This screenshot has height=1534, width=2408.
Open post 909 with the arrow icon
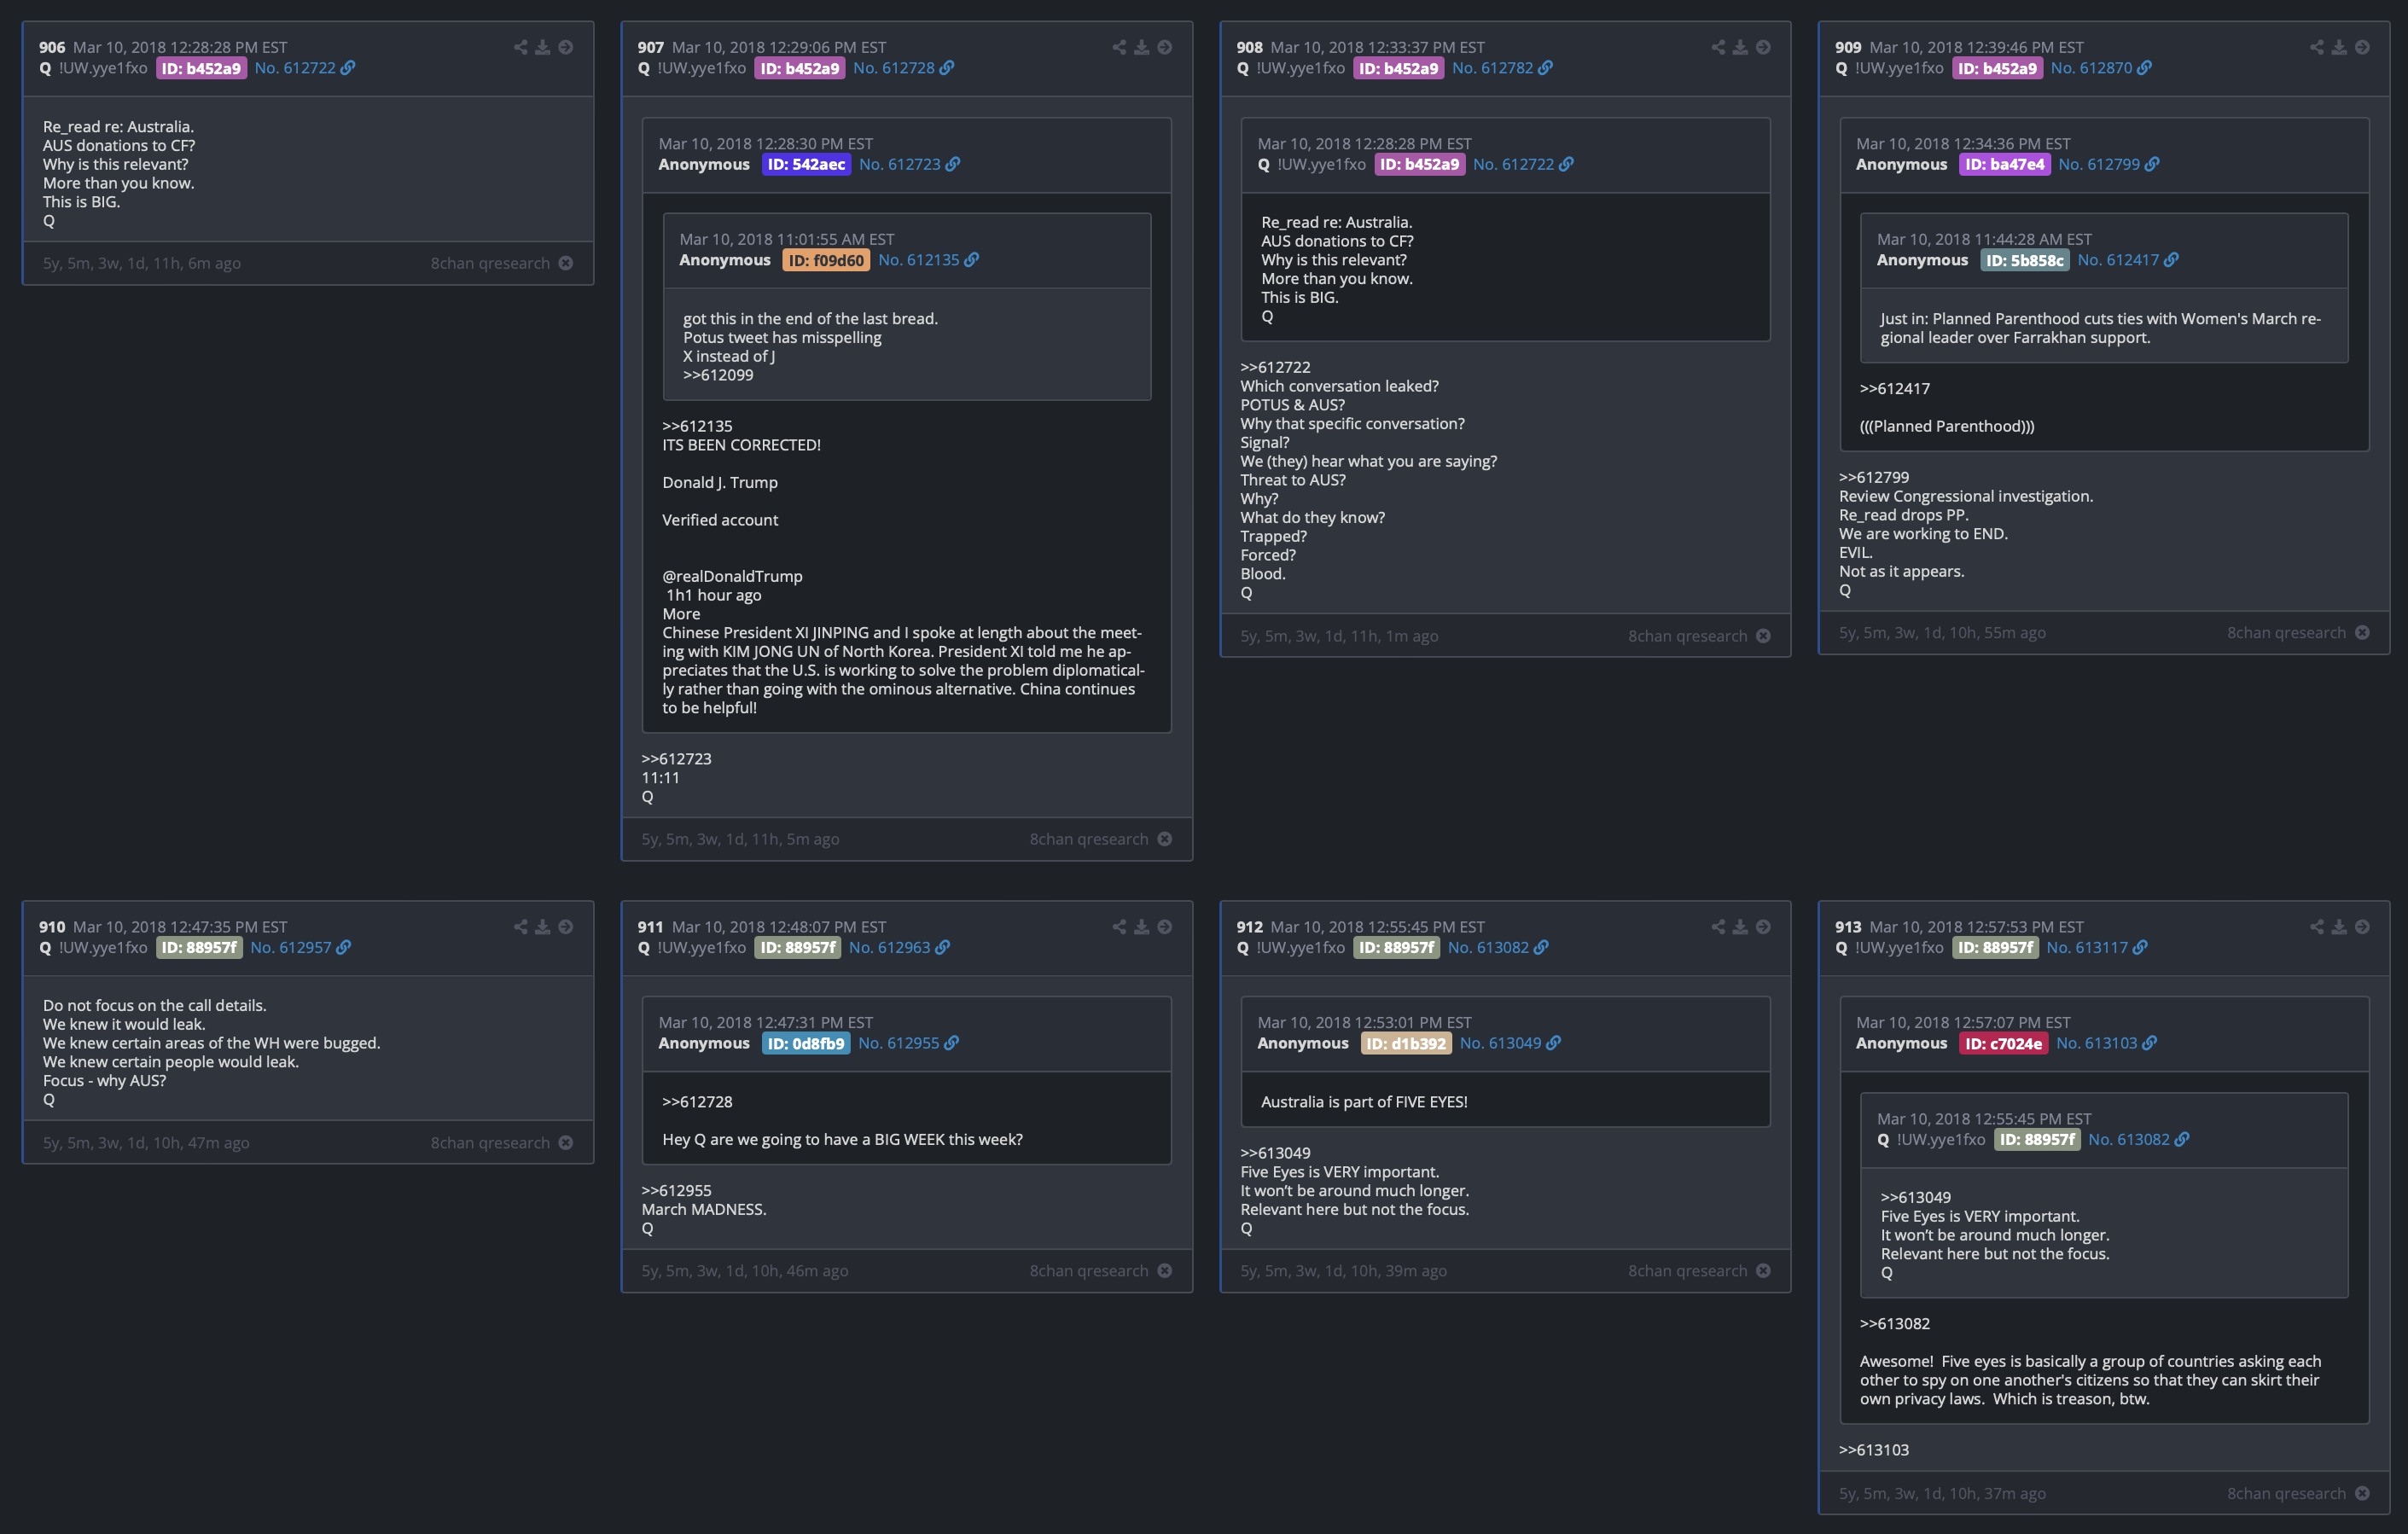click(x=2363, y=47)
